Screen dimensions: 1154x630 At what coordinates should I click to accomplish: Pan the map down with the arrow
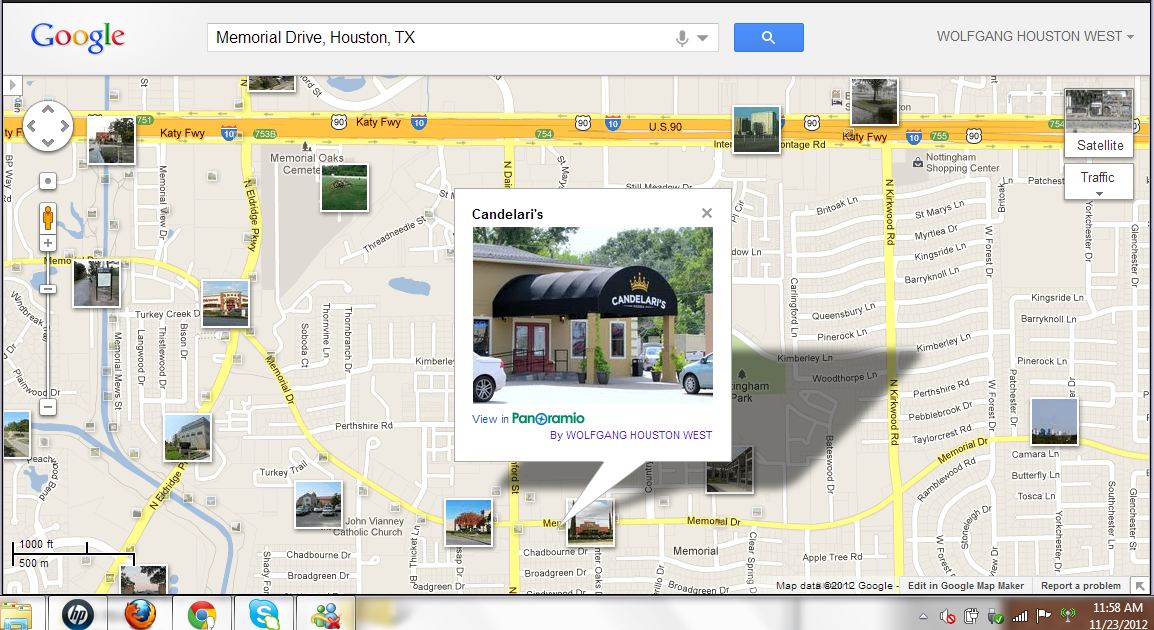48,141
